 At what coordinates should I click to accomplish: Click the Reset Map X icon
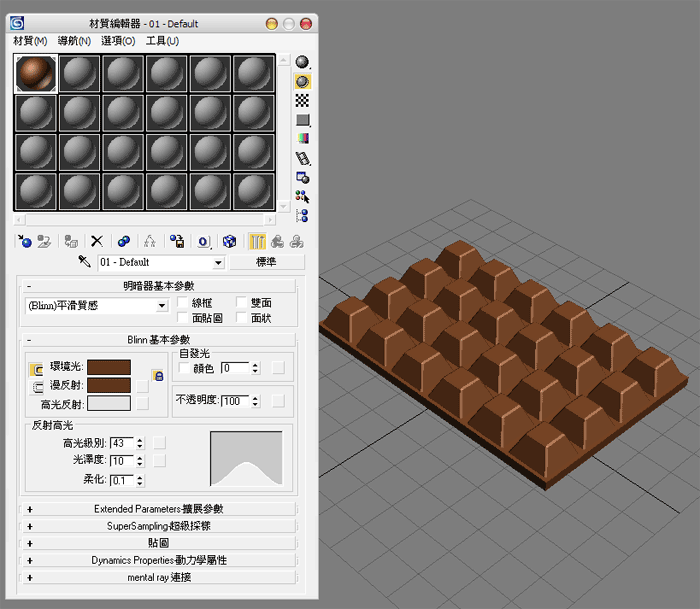97,242
